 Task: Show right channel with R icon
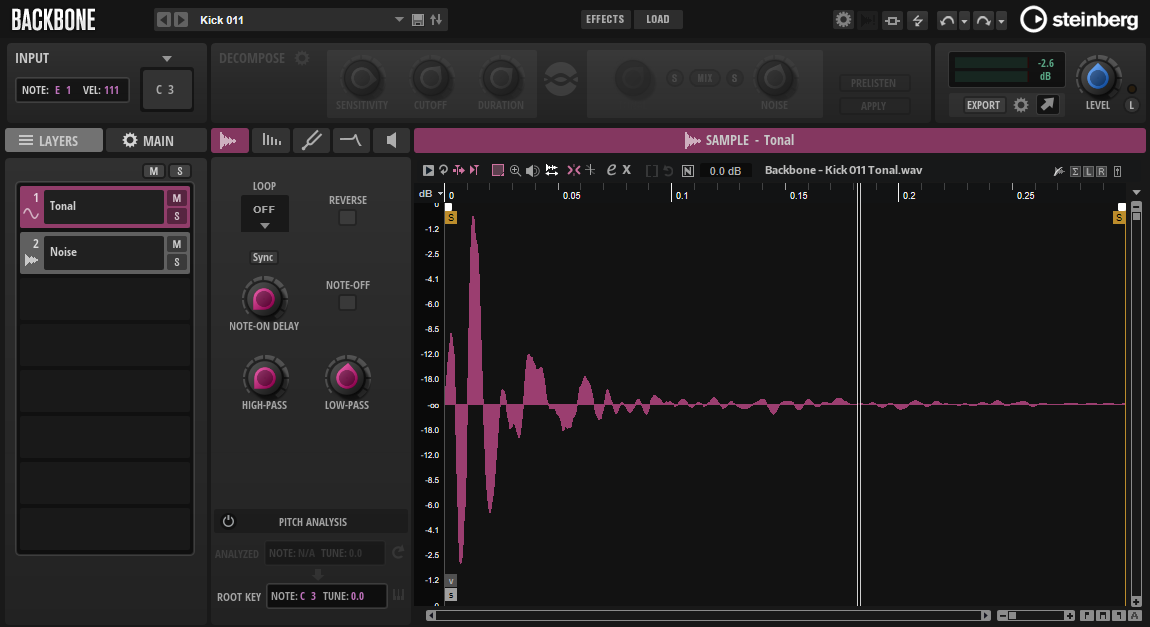click(1102, 171)
